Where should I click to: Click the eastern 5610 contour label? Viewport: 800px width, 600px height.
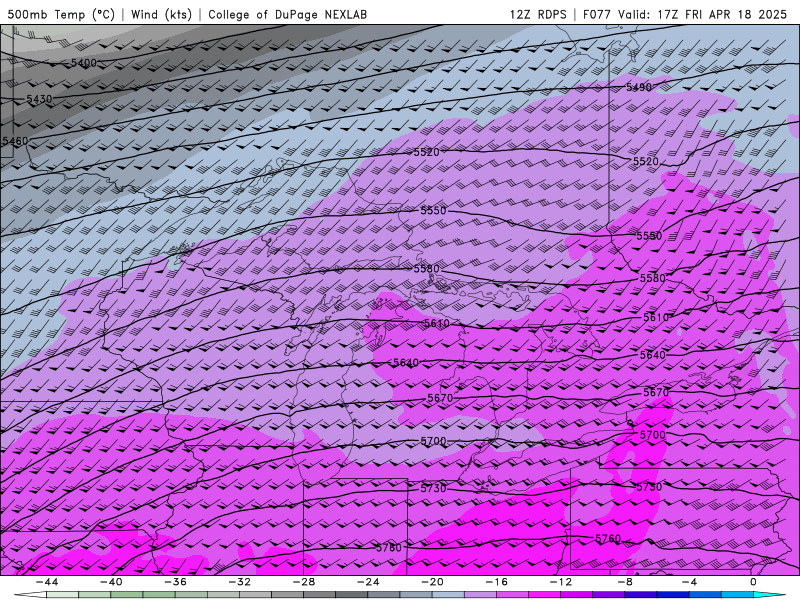[656, 317]
